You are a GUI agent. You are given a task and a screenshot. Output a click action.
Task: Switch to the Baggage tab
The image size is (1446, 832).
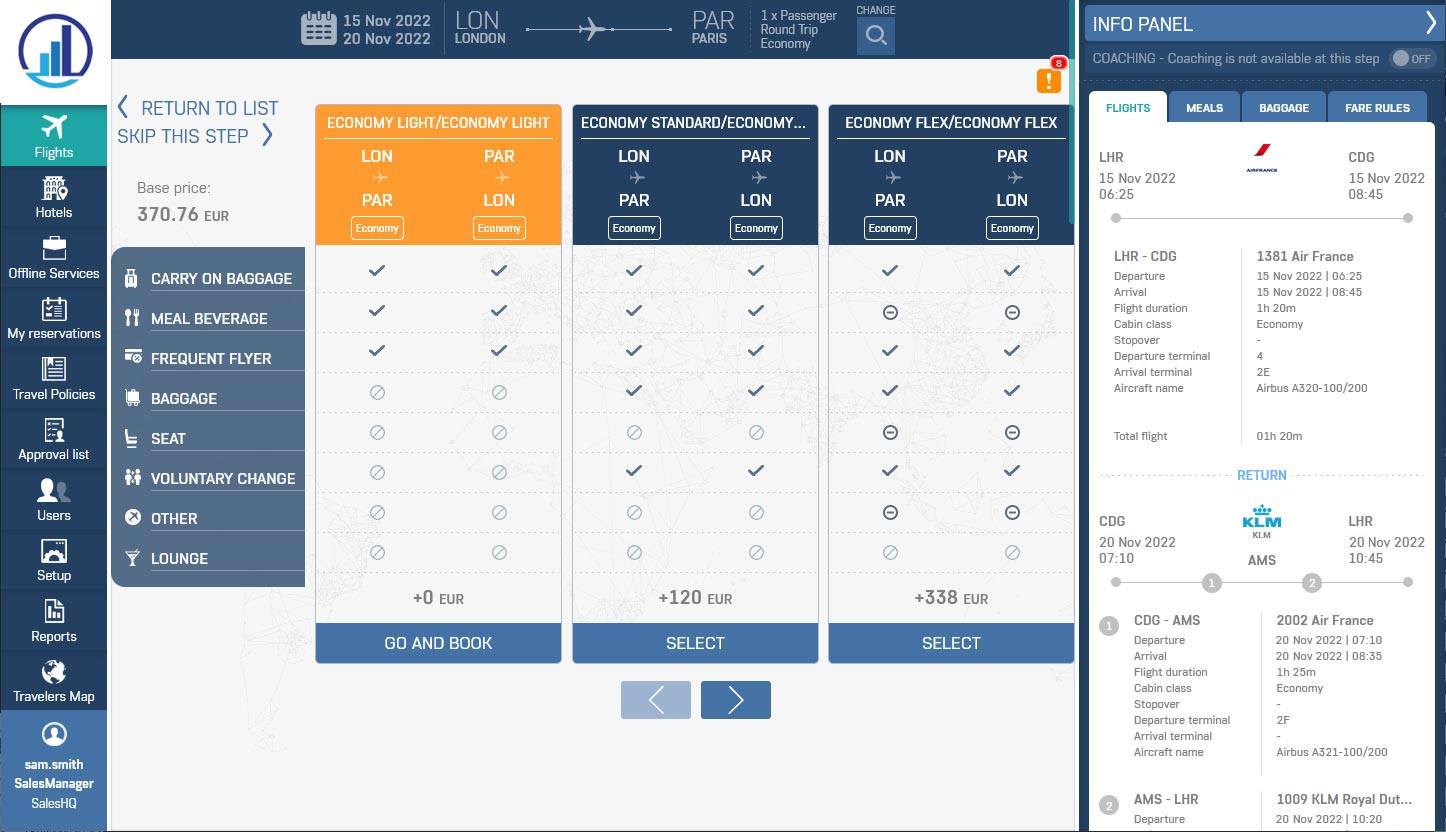pos(1283,108)
